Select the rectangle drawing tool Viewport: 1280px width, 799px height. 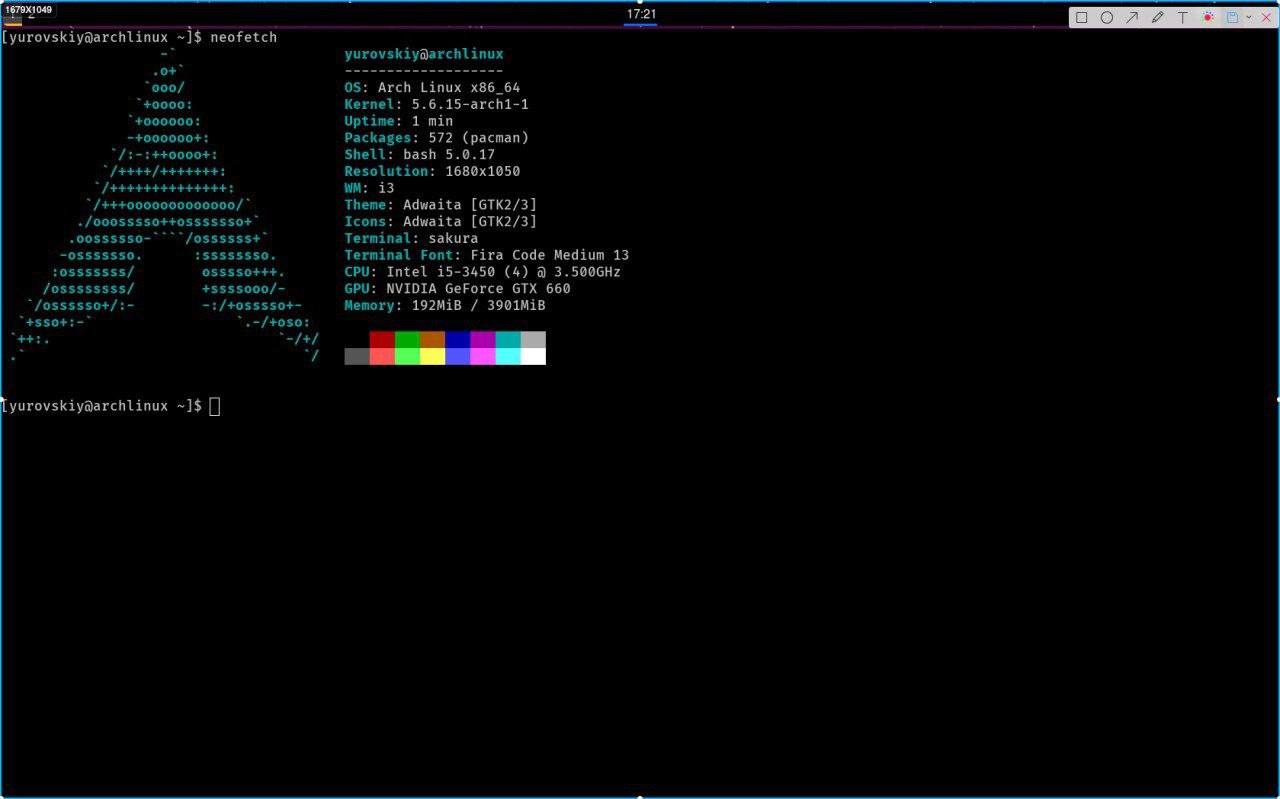point(1081,17)
